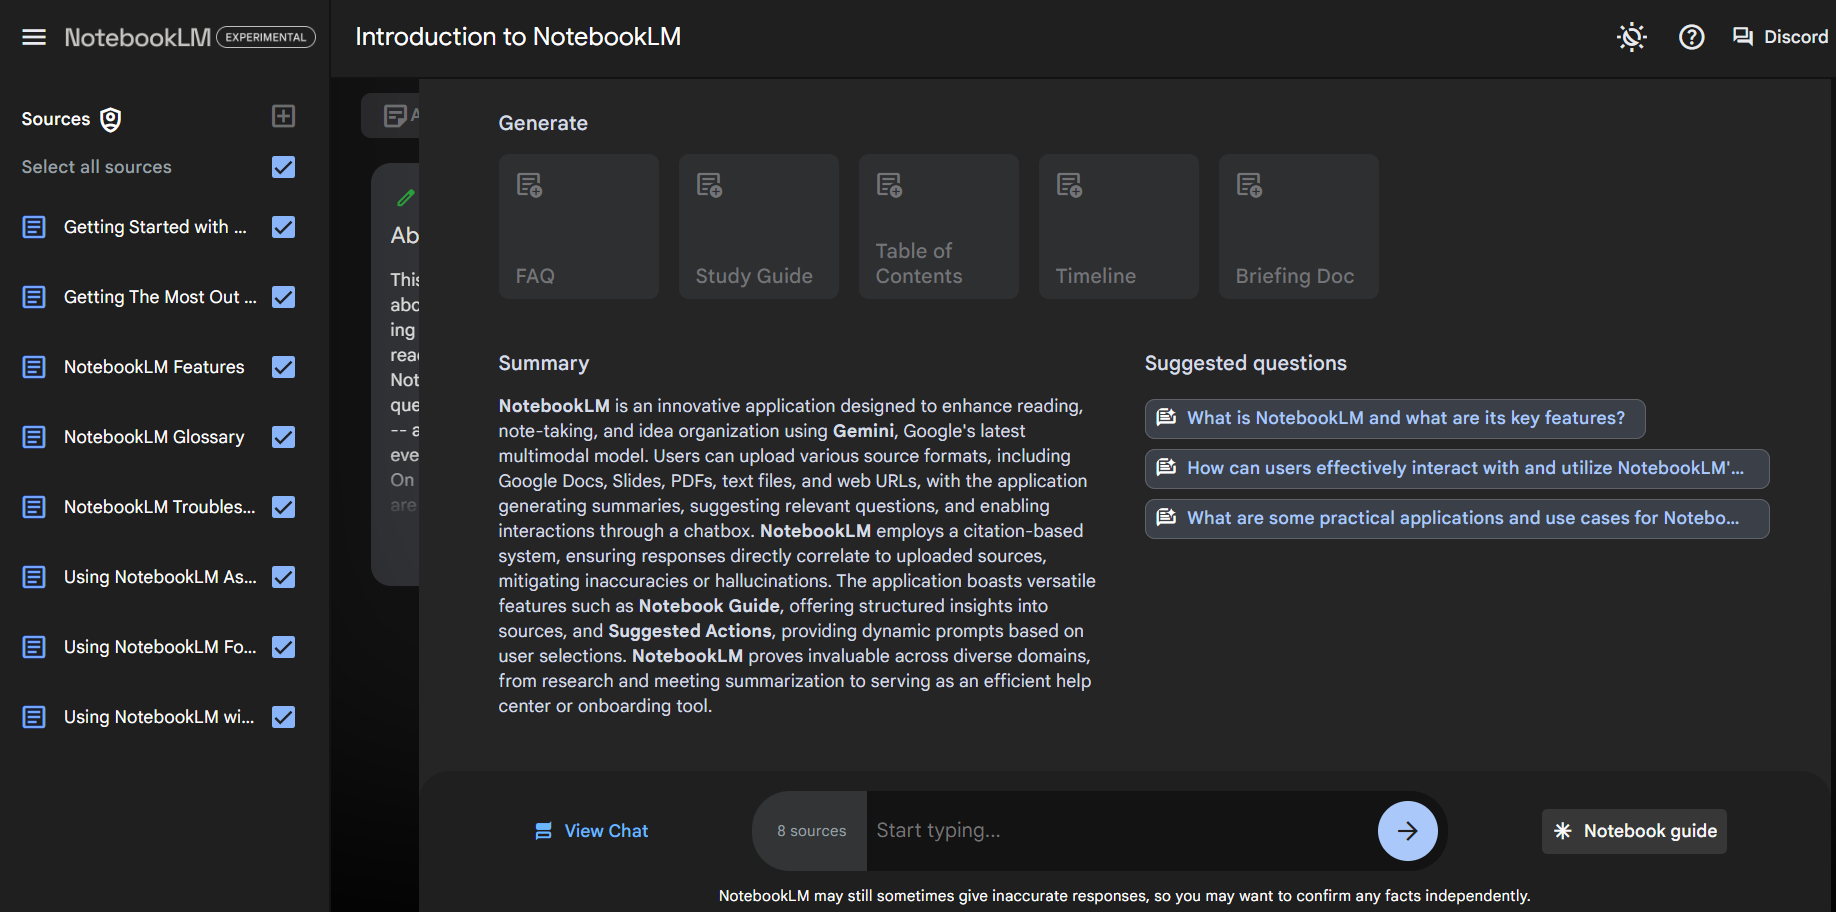Click the notebook title Introduction to NotebookLM

click(x=518, y=37)
